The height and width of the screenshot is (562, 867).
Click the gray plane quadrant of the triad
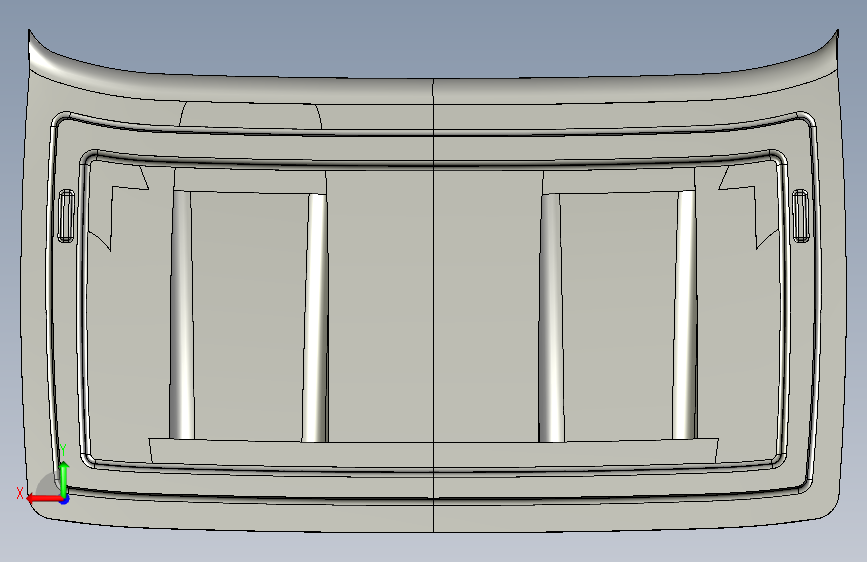[x=49, y=485]
